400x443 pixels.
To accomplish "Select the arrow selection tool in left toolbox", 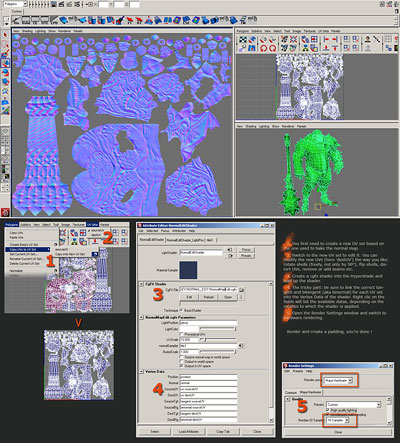I will pyautogui.click(x=5, y=35).
